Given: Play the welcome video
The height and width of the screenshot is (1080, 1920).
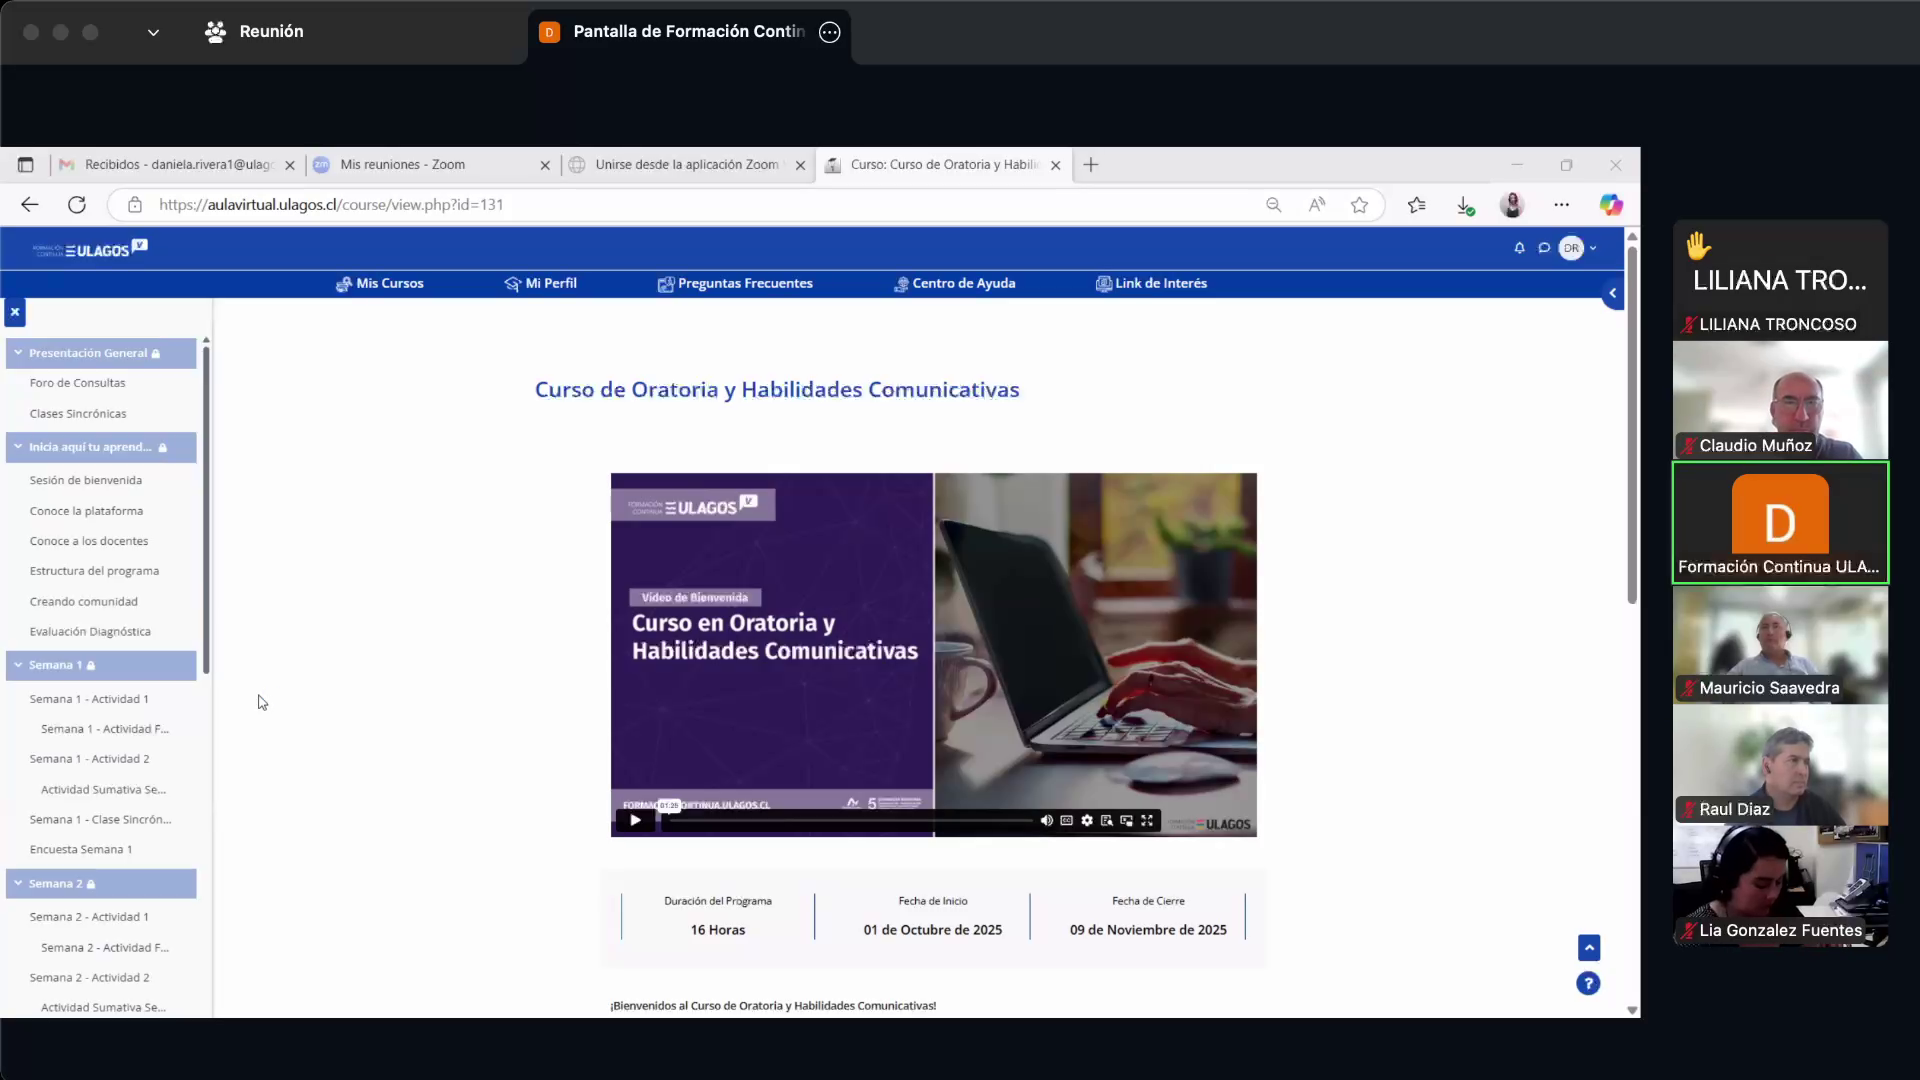Looking at the screenshot, I should click(635, 821).
